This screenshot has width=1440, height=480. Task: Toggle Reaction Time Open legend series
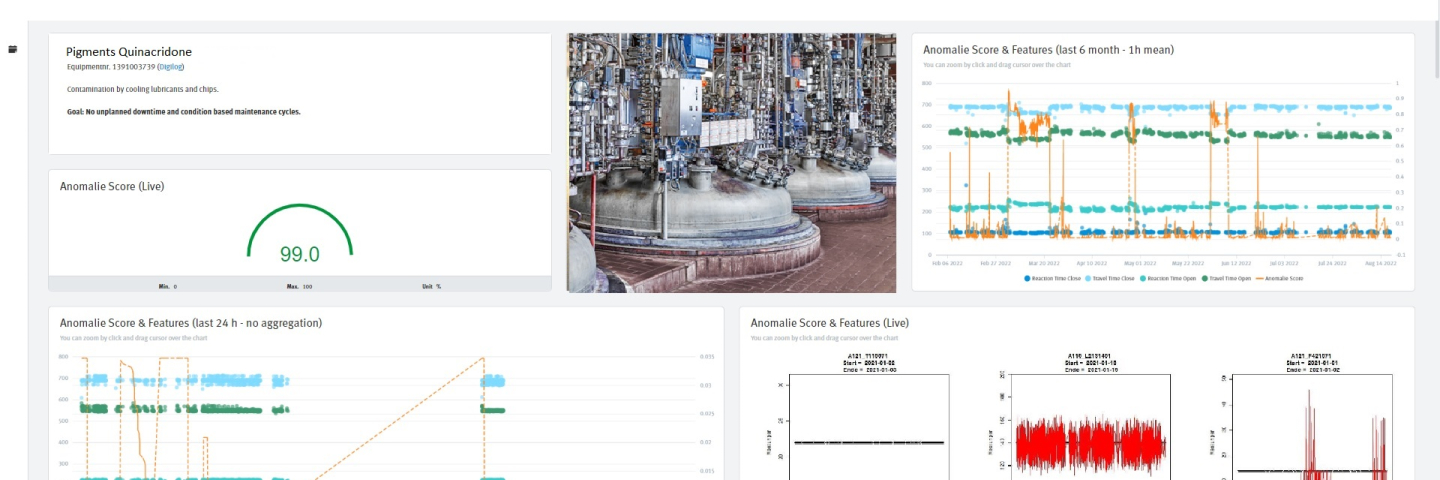click(x=1170, y=278)
